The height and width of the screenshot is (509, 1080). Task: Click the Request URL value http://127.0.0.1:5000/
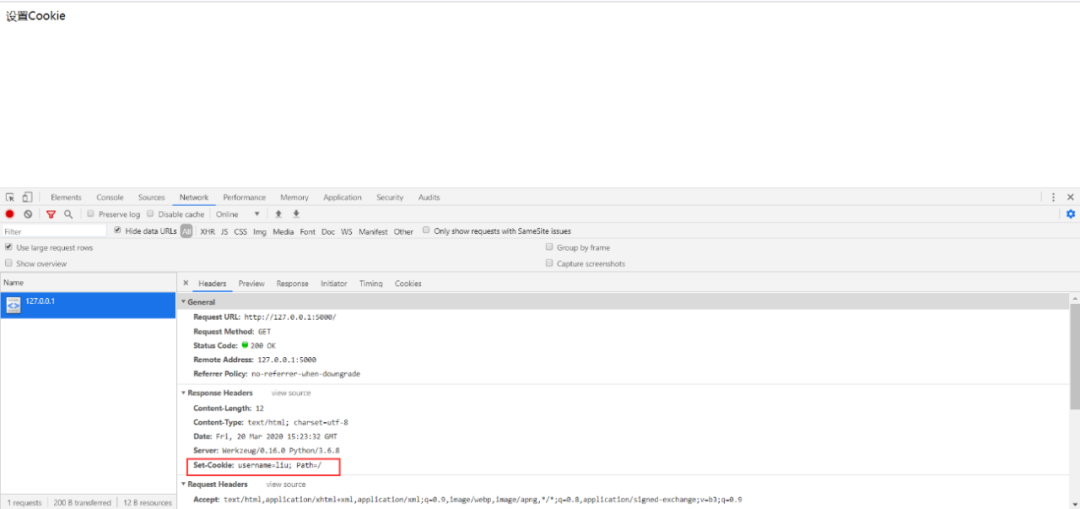290,317
